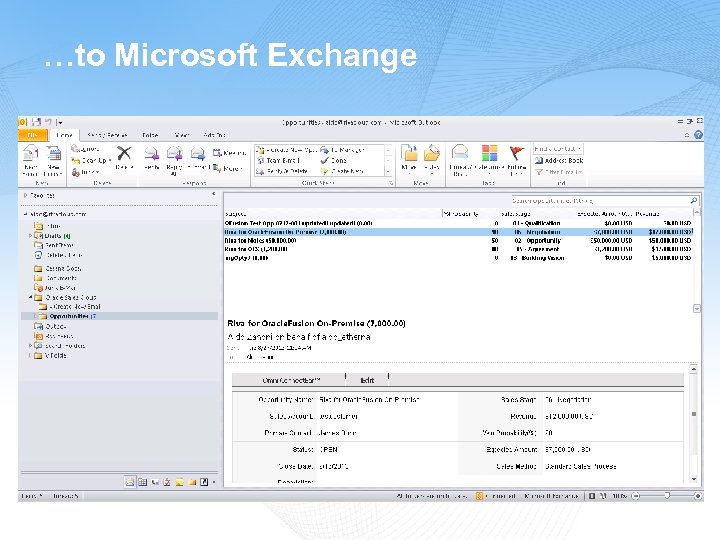The width and height of the screenshot is (720, 540).
Task: Click the Search Opportunities input field
Action: point(601,200)
